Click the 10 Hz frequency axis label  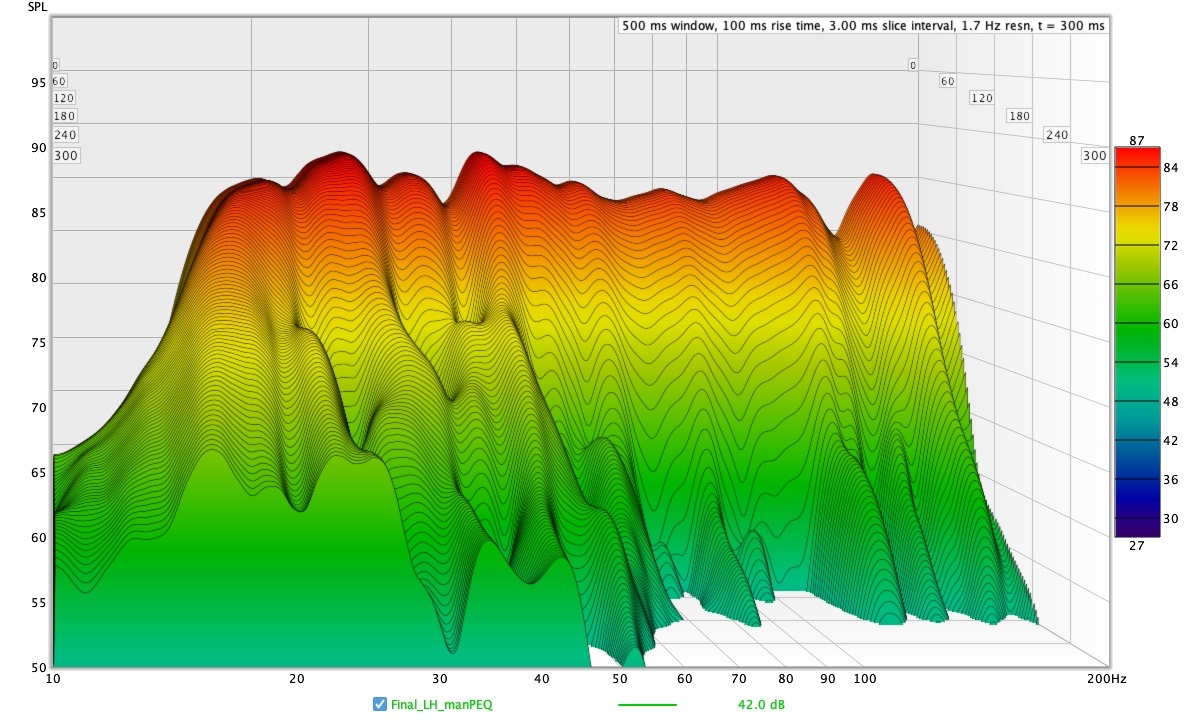pyautogui.click(x=53, y=679)
